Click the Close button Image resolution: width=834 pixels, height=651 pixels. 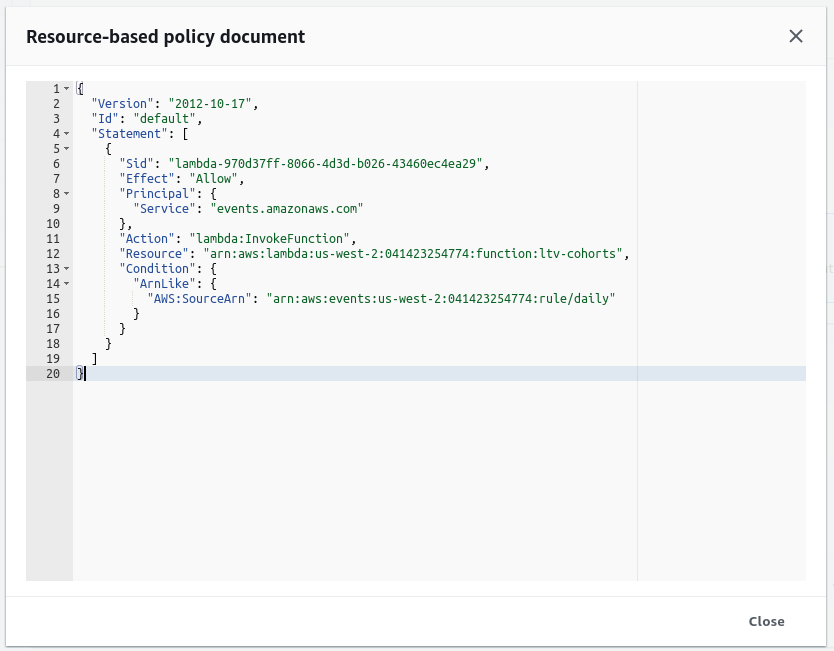pos(766,621)
